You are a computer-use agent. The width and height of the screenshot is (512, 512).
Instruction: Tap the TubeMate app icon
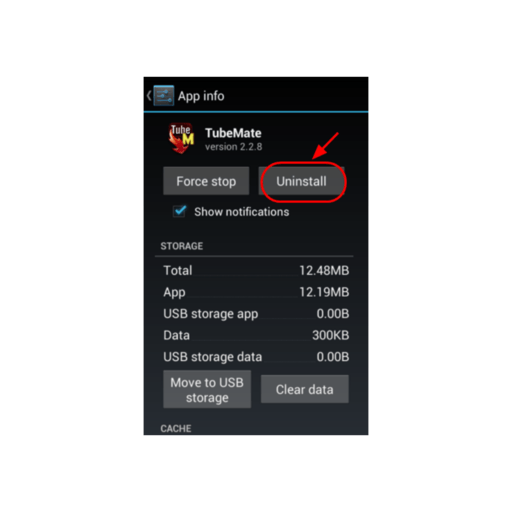click(181, 138)
